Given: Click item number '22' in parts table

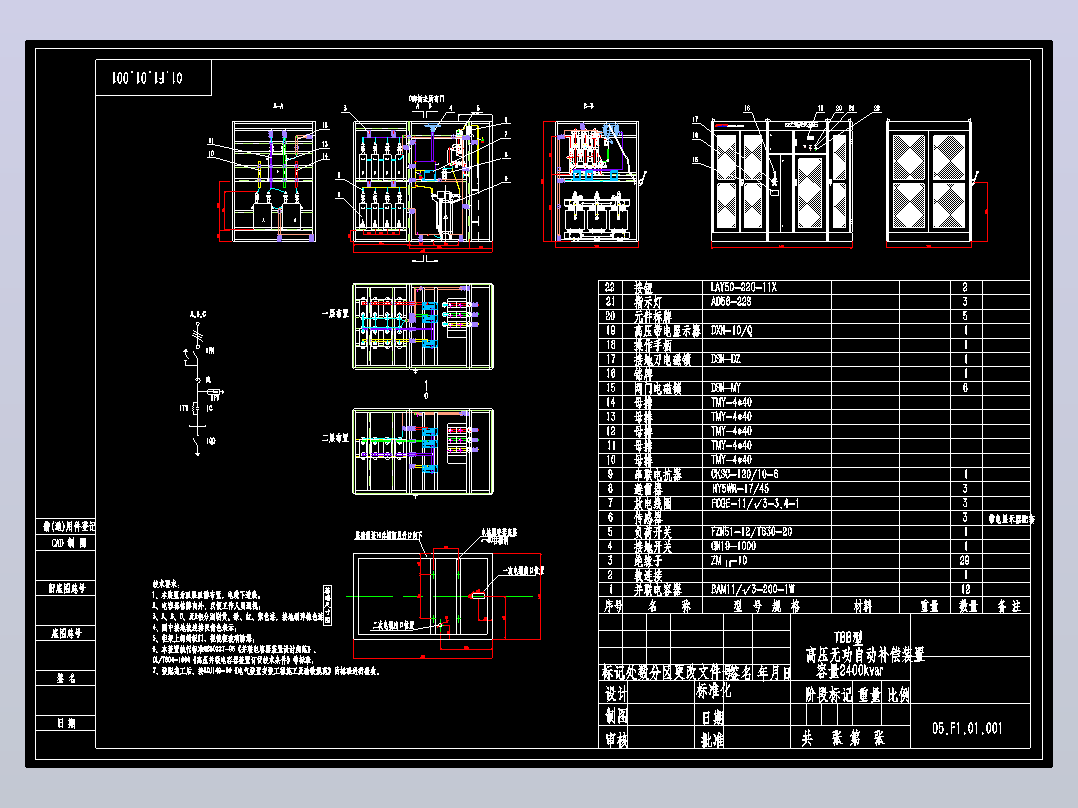Looking at the screenshot, I should point(610,287).
